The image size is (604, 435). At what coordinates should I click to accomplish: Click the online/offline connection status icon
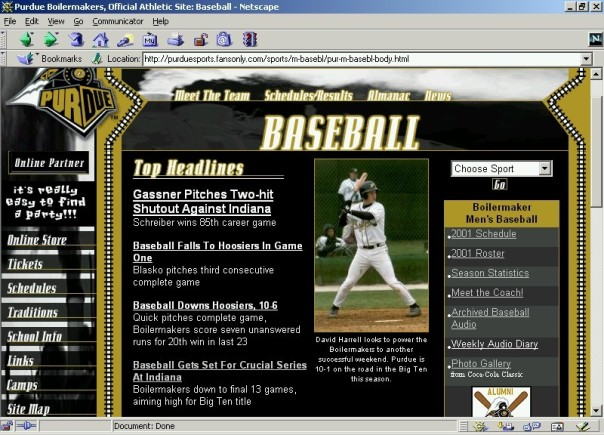tap(26, 426)
